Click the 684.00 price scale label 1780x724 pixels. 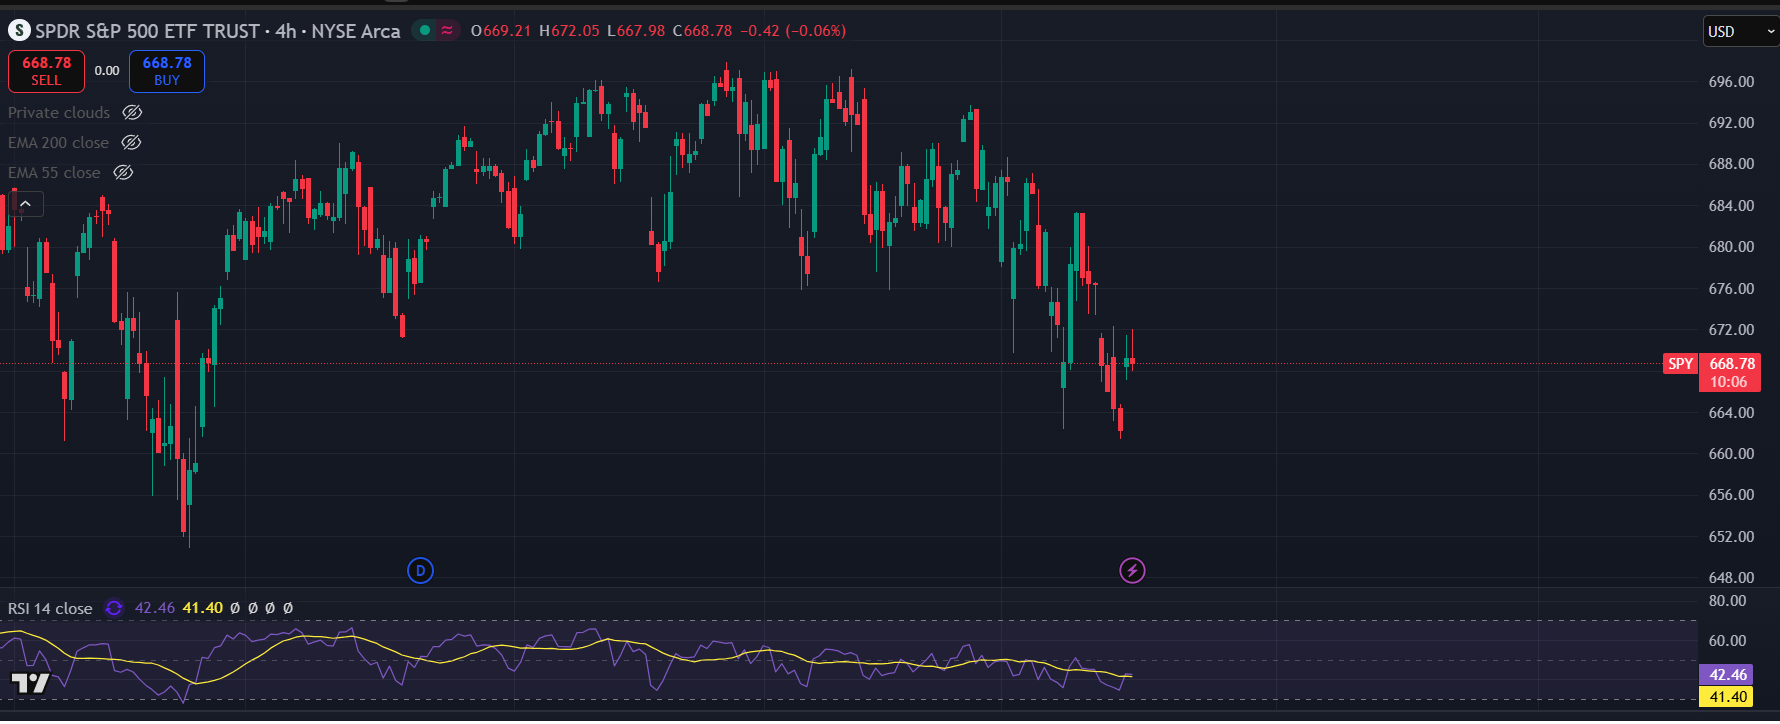point(1731,206)
